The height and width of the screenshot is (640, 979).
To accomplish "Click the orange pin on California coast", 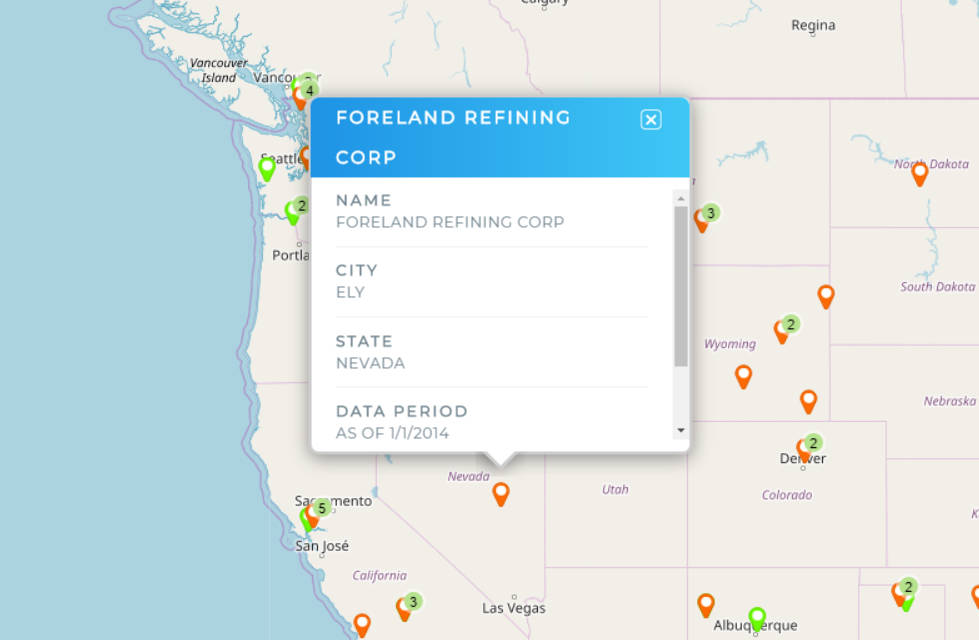I will pos(362,625).
